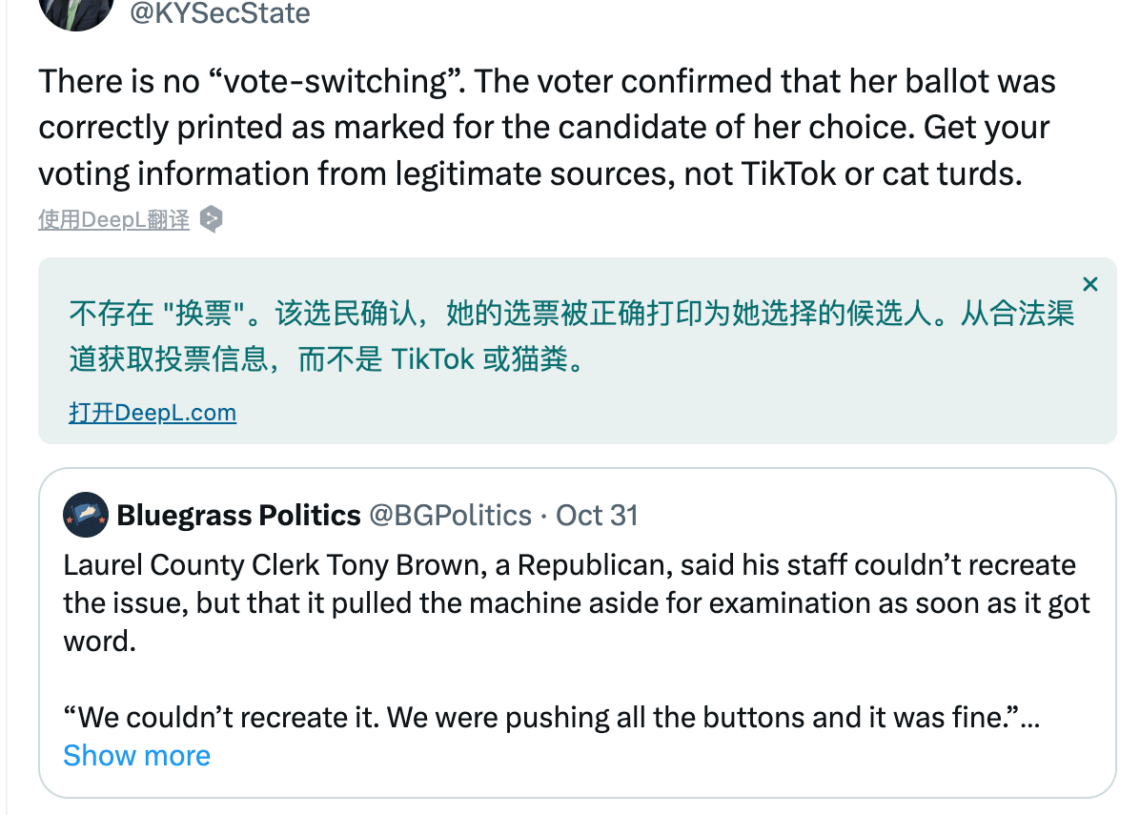
Task: Open the quoted Laurel County Clerk tweet
Action: point(577,633)
